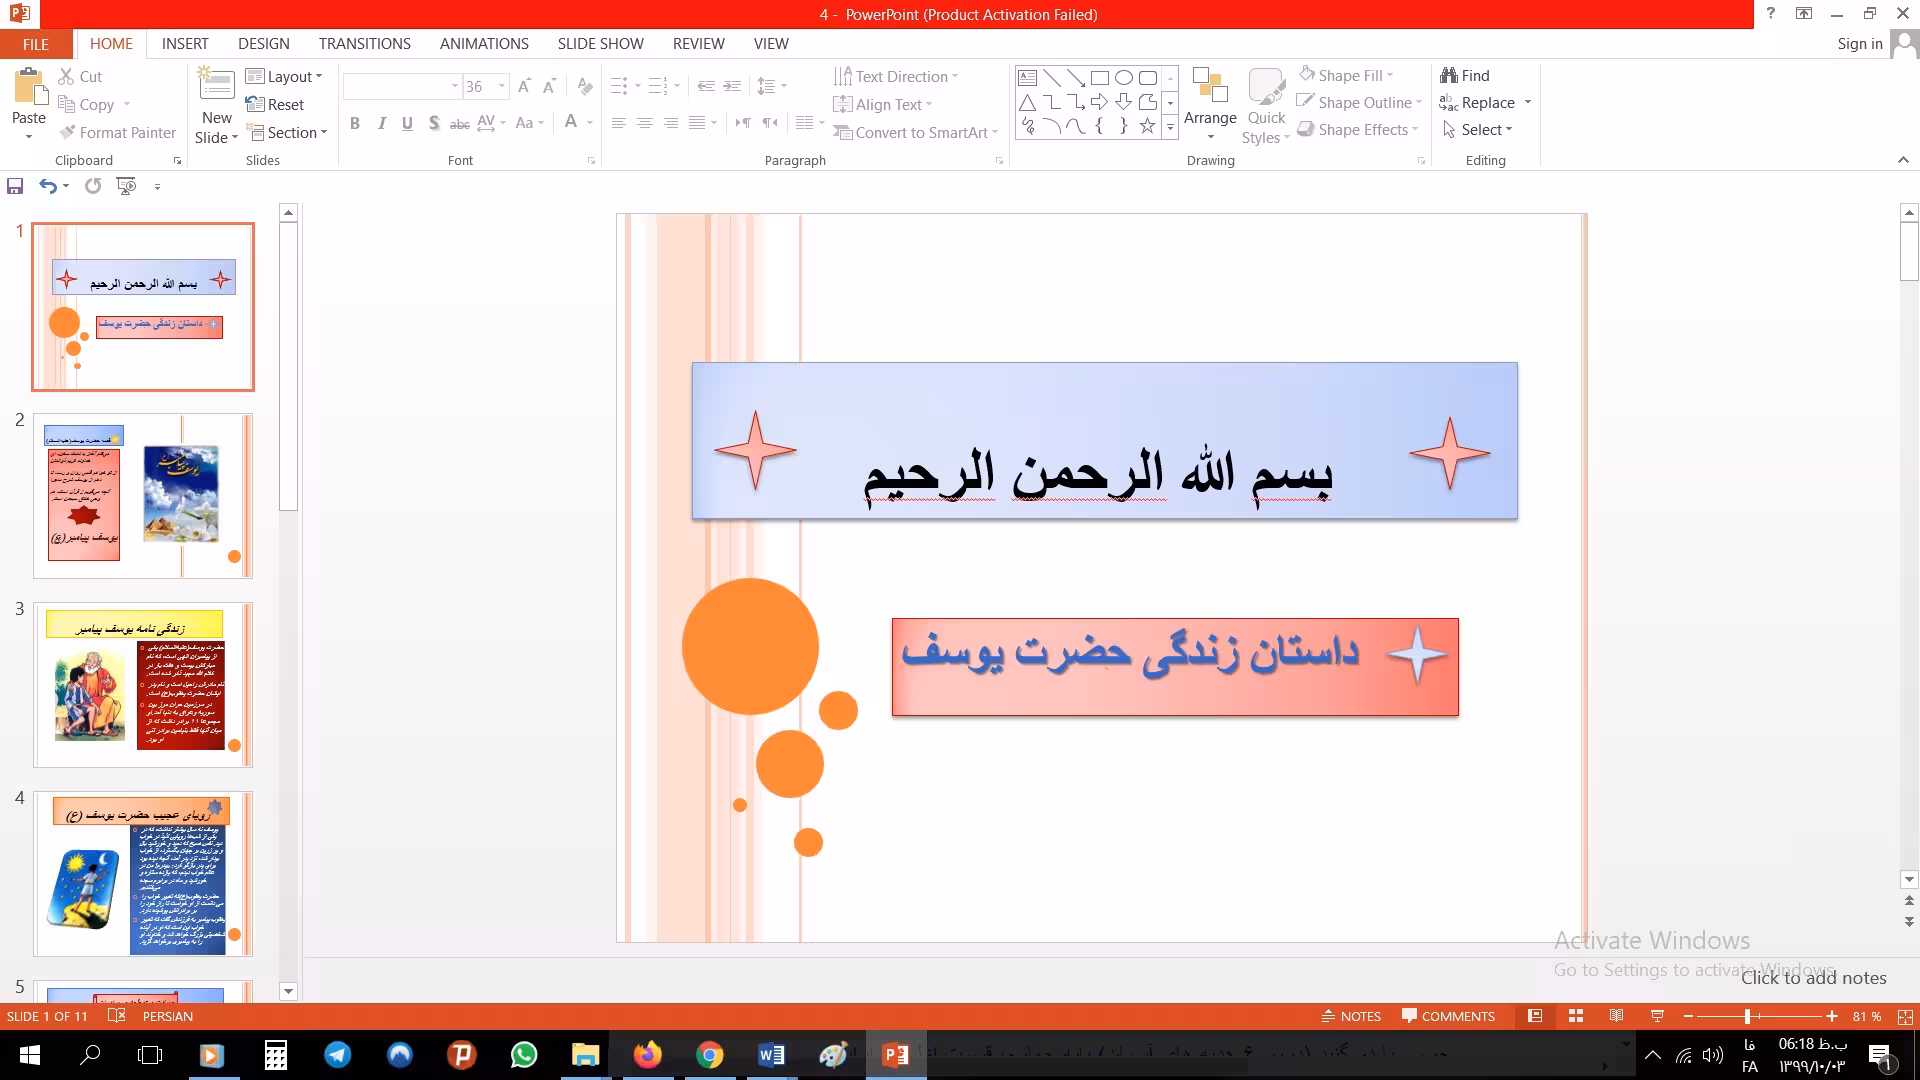Apply bold formatting to text
The height and width of the screenshot is (1080, 1920).
pyautogui.click(x=354, y=123)
